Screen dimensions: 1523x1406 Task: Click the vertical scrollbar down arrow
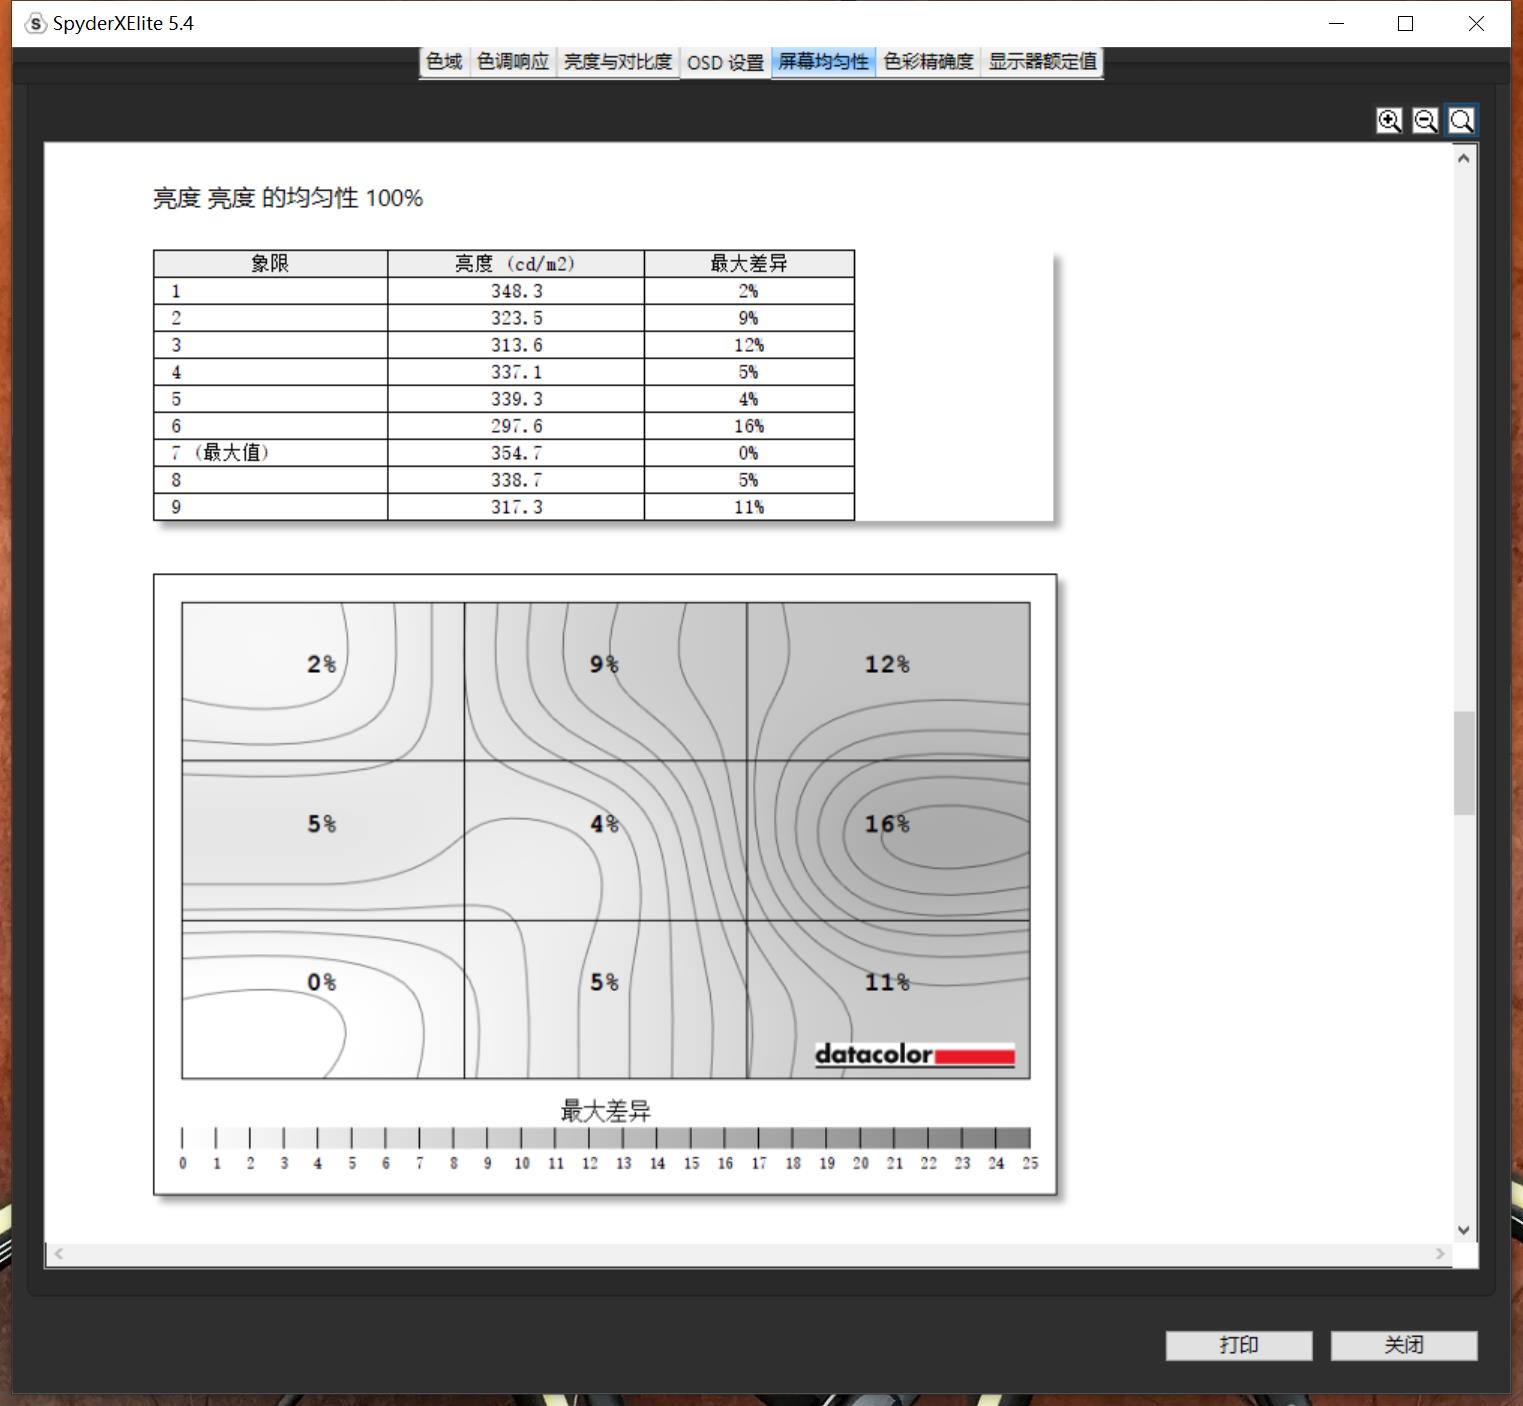click(1464, 1230)
